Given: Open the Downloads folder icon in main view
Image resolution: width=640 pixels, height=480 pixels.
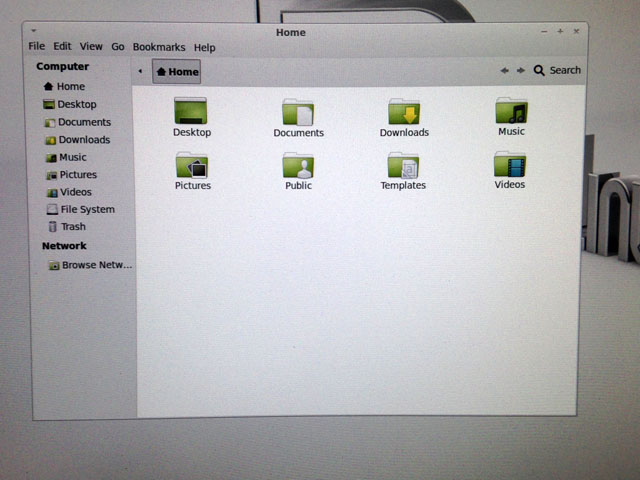Looking at the screenshot, I should click(404, 111).
